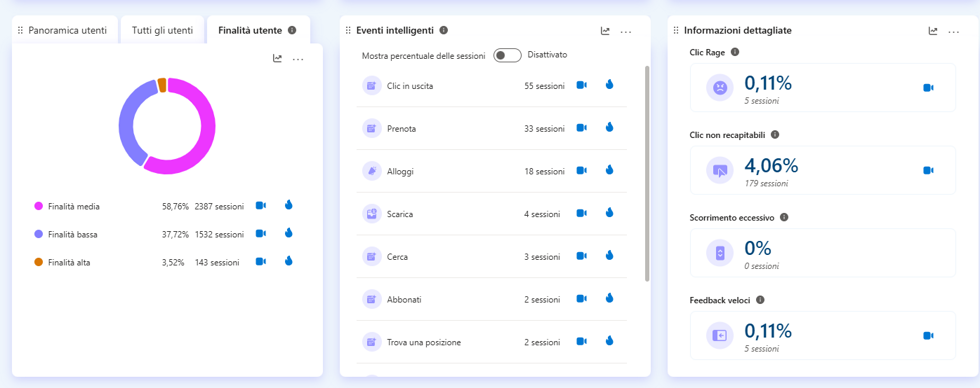View recordings for Clic non recapitabili
980x388 pixels.
tap(929, 171)
